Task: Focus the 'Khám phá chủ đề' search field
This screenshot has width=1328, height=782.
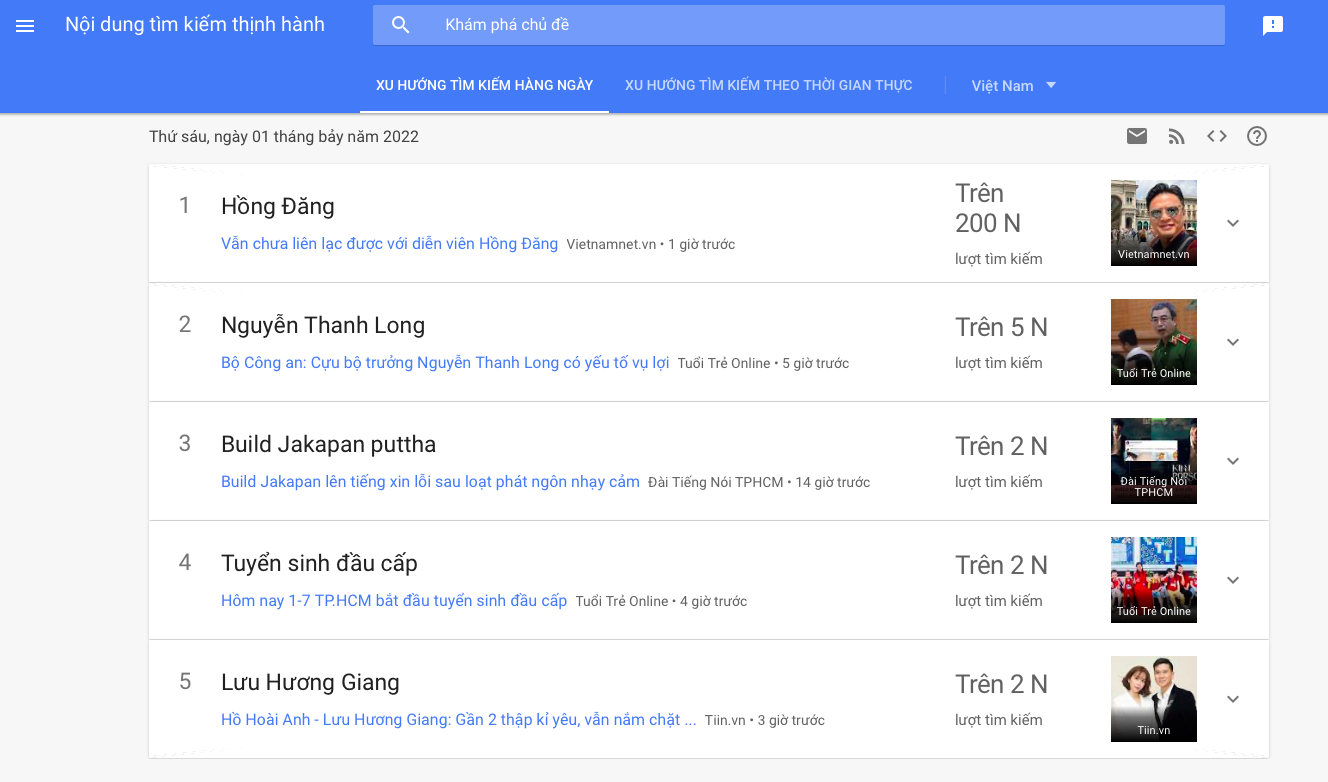Action: pos(799,25)
